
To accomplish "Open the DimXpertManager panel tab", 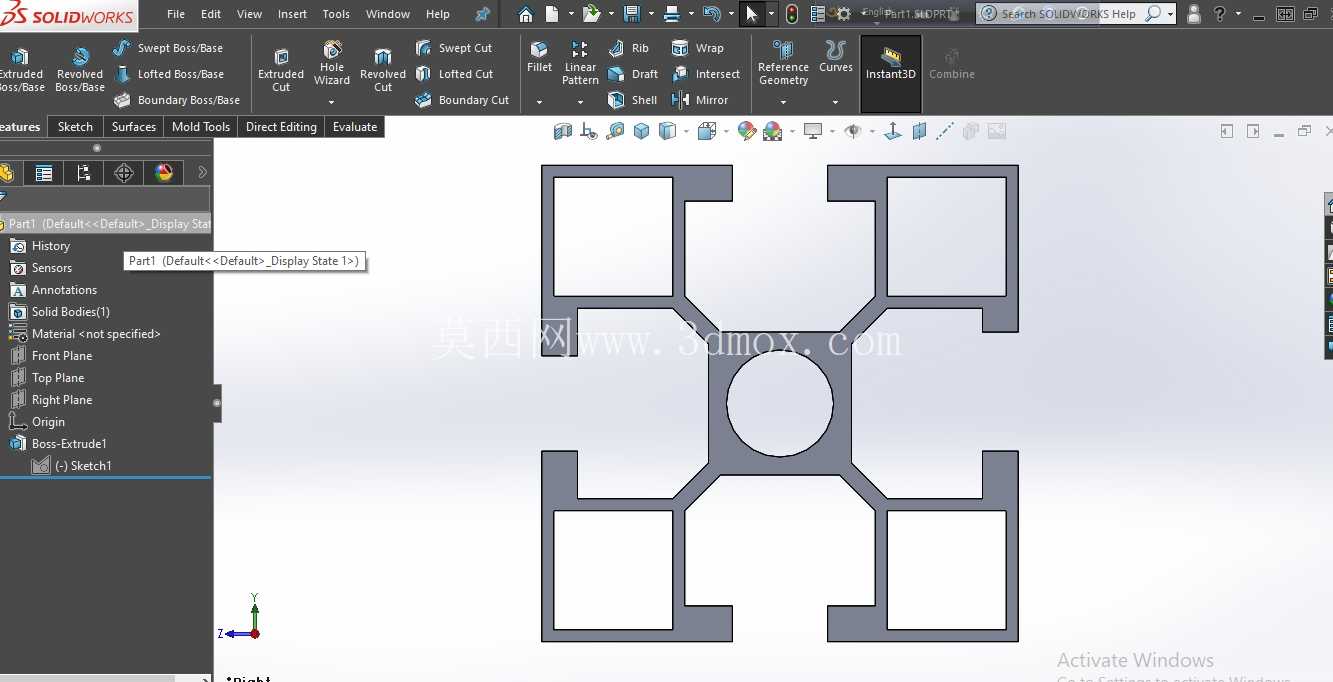I will click(123, 173).
